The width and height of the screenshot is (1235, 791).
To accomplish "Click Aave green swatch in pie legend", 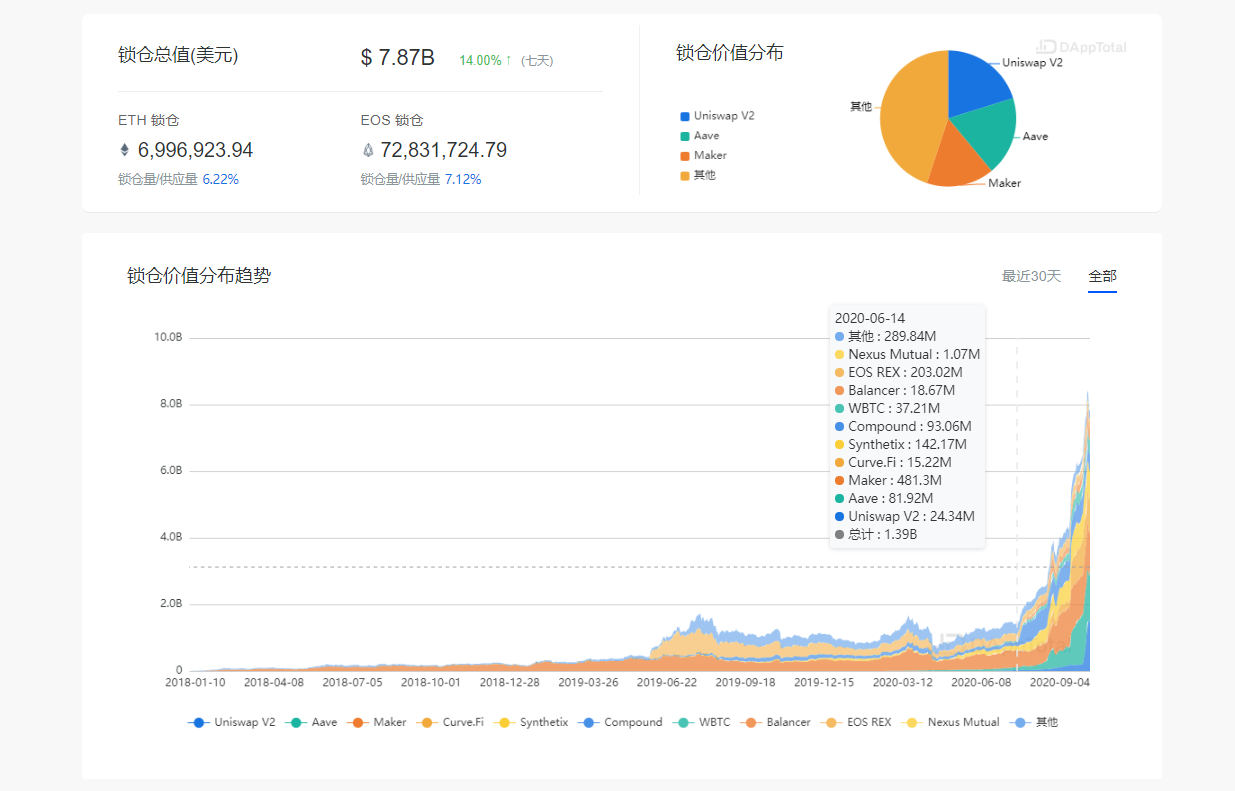I will pyautogui.click(x=685, y=136).
